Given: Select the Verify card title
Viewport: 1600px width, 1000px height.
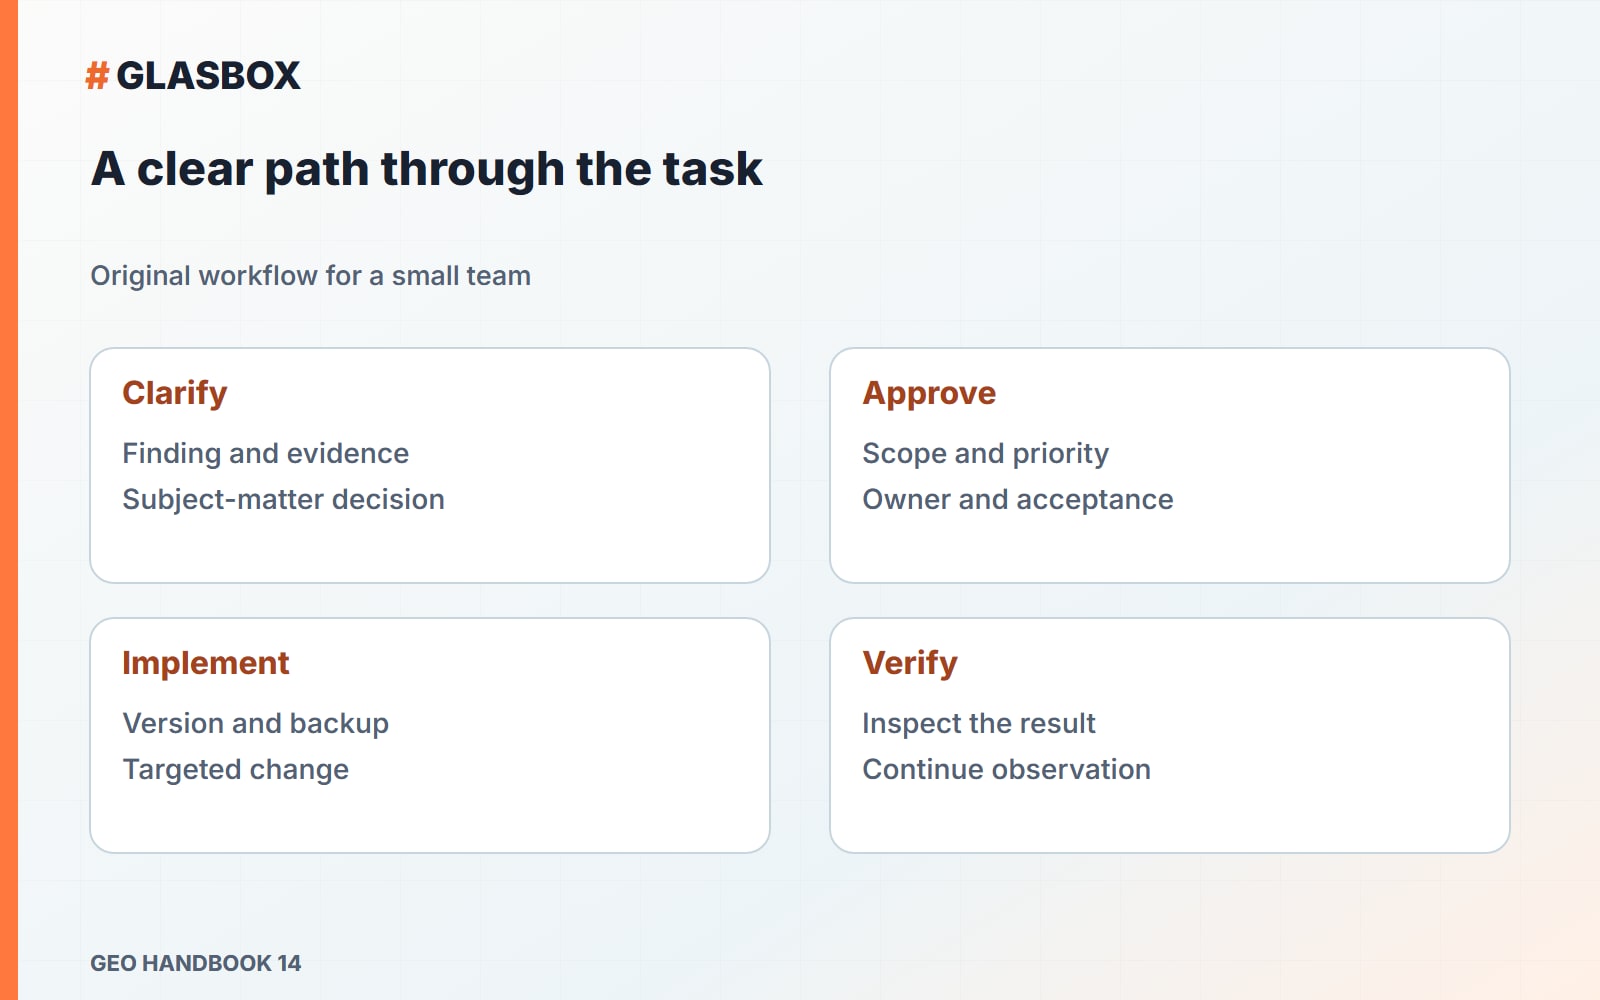Looking at the screenshot, I should pyautogui.click(x=910, y=663).
